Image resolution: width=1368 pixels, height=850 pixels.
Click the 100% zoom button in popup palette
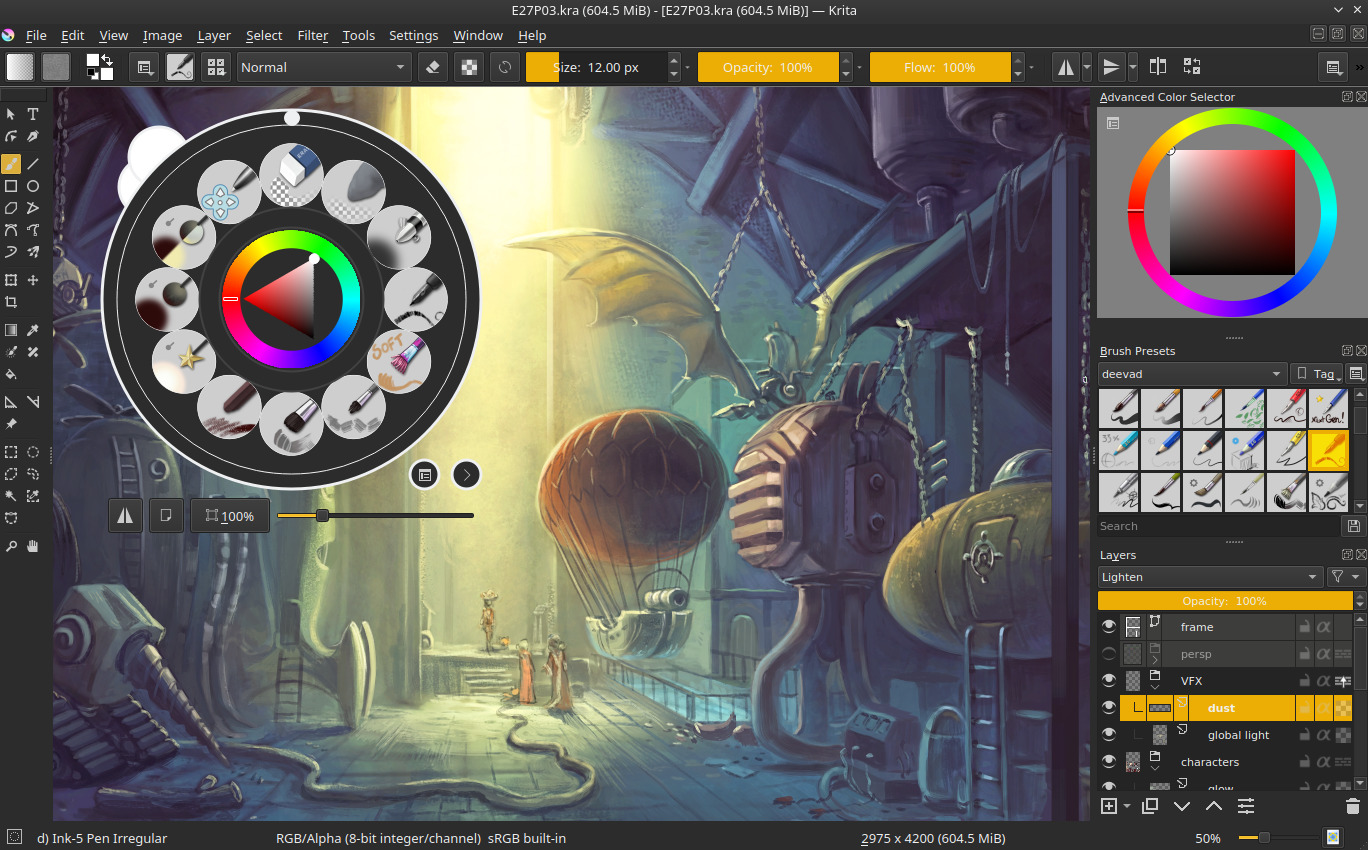tap(230, 516)
